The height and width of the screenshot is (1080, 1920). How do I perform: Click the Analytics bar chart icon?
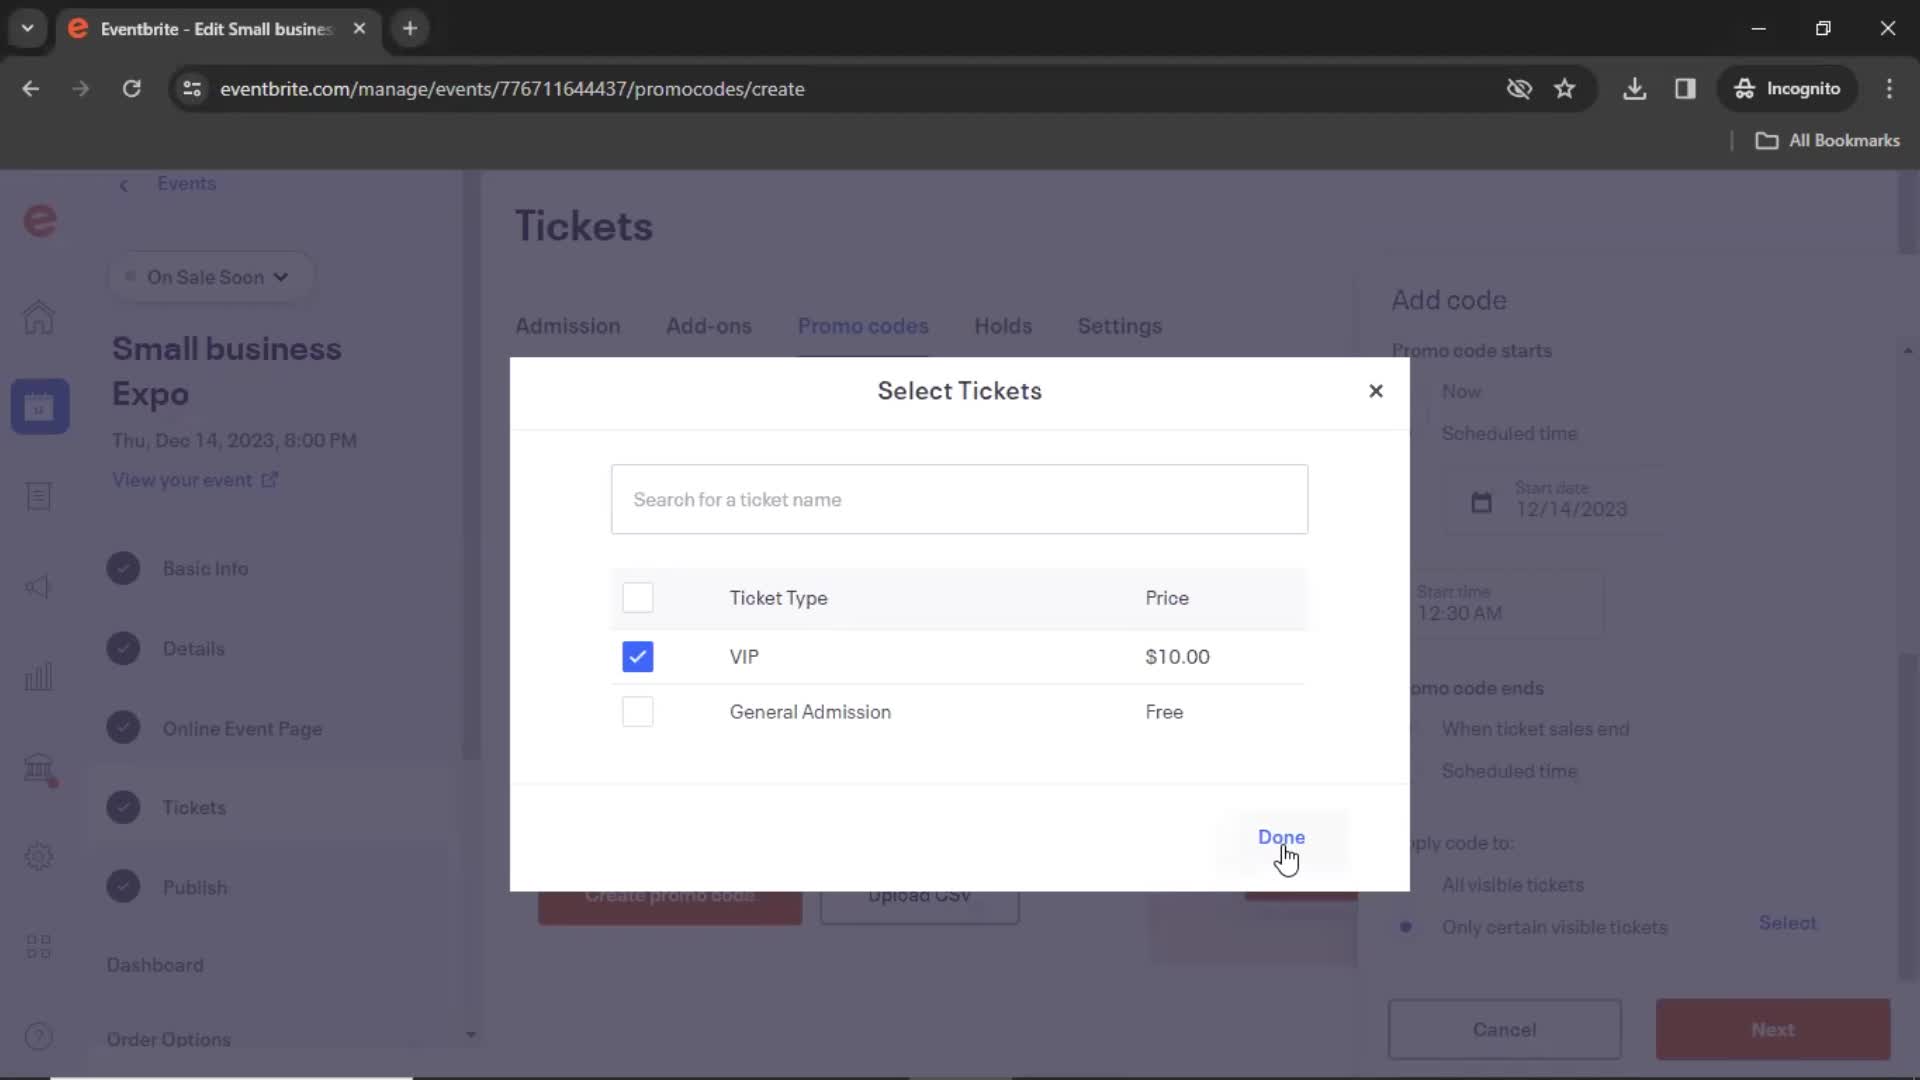point(37,679)
